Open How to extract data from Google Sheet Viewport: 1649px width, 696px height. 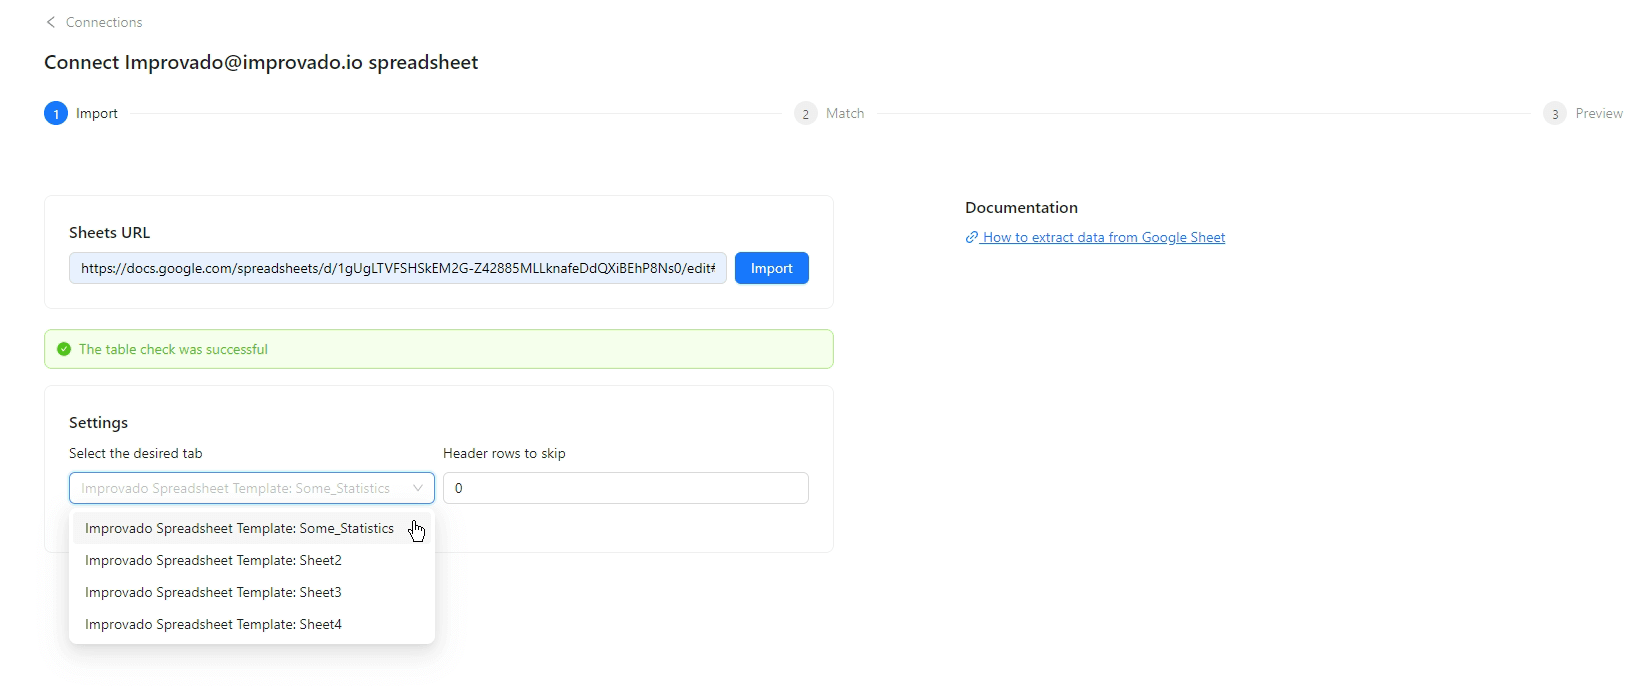[x=1104, y=237]
